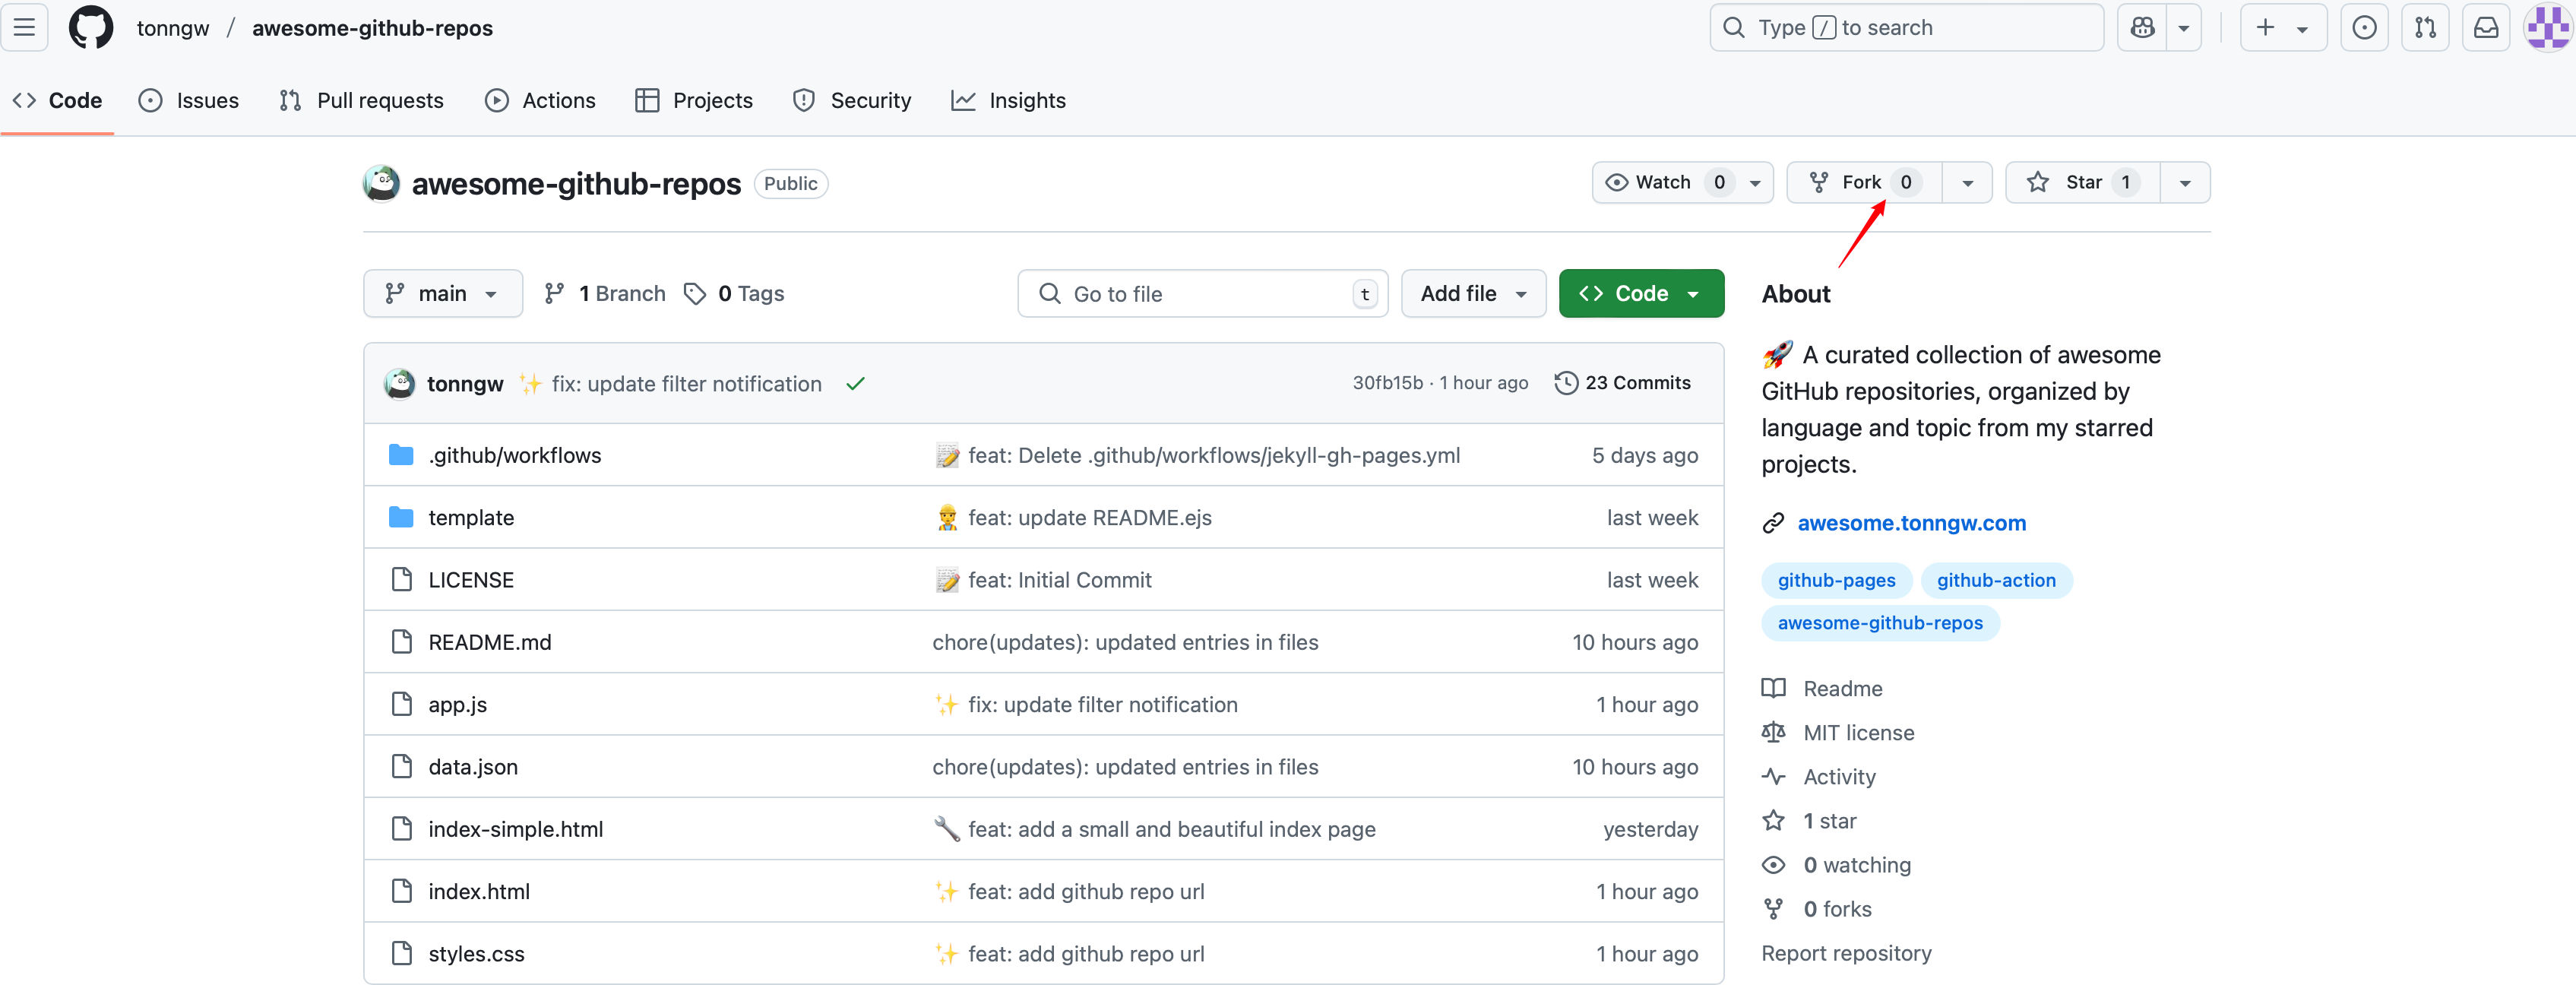This screenshot has height=985, width=2576.
Task: Jump to Readme in About sidebar
Action: (1842, 688)
